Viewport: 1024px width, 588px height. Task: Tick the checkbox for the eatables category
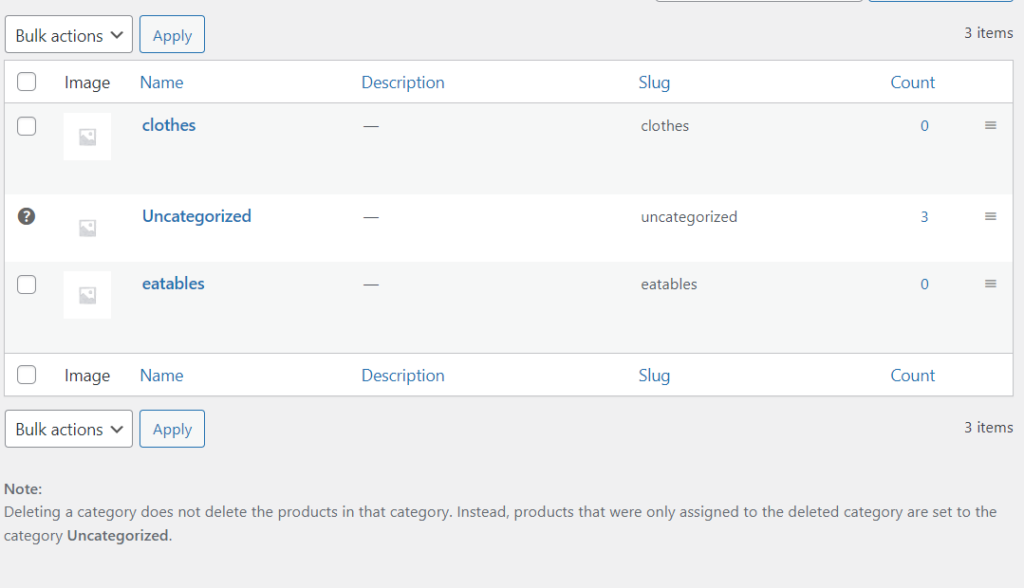pyautogui.click(x=27, y=284)
